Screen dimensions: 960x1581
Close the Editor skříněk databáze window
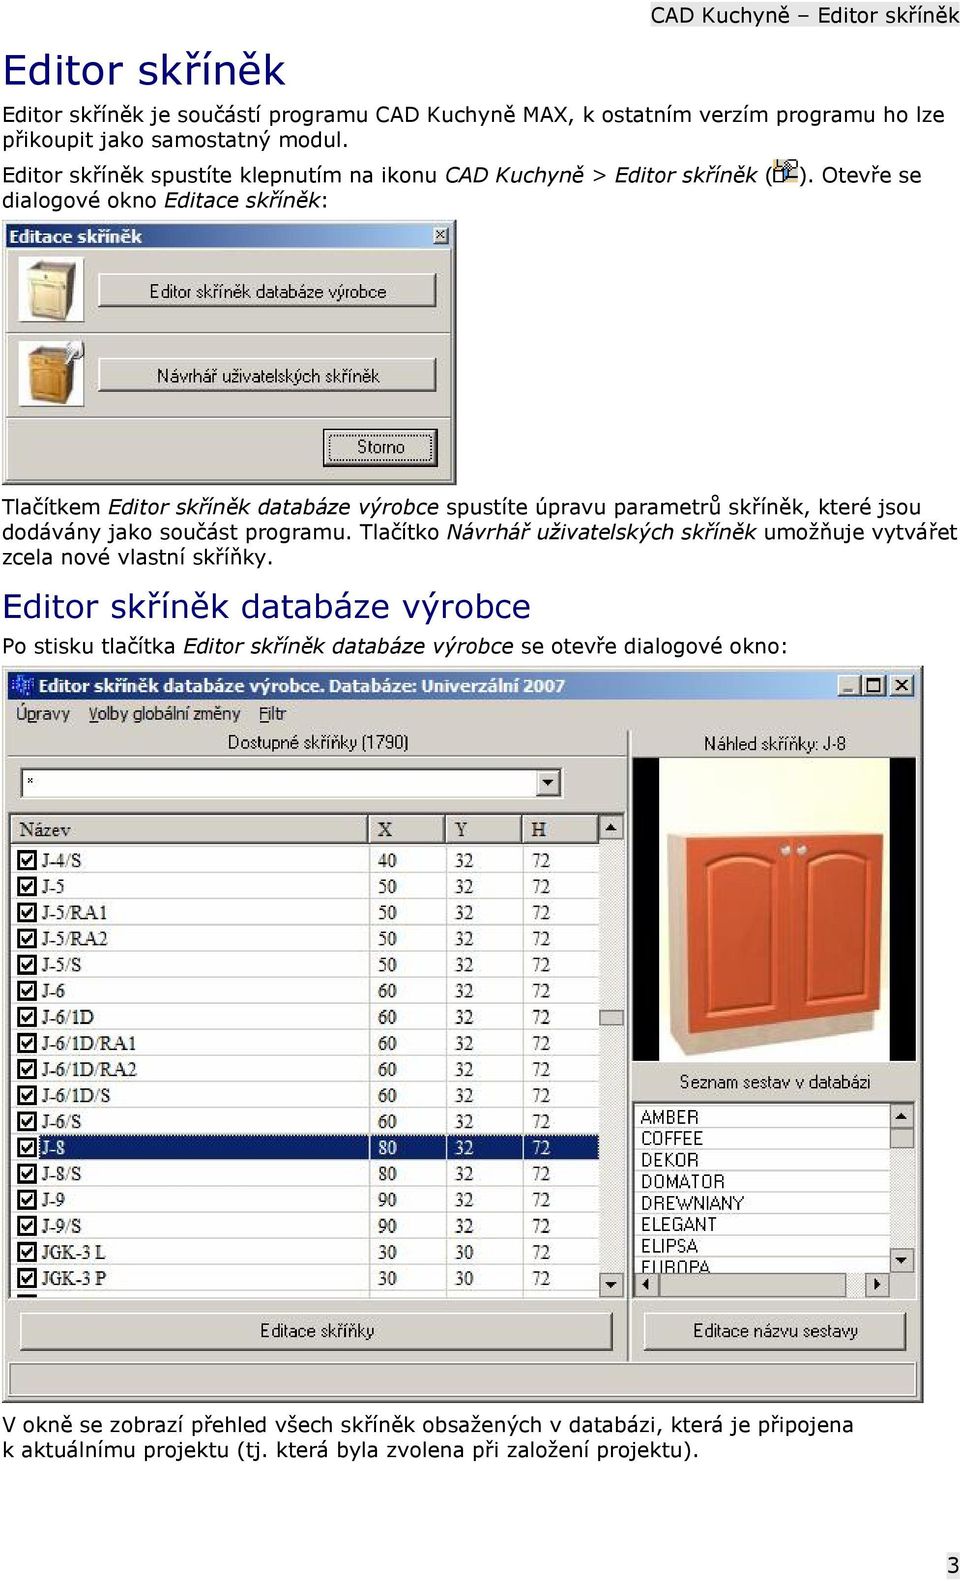coord(902,685)
